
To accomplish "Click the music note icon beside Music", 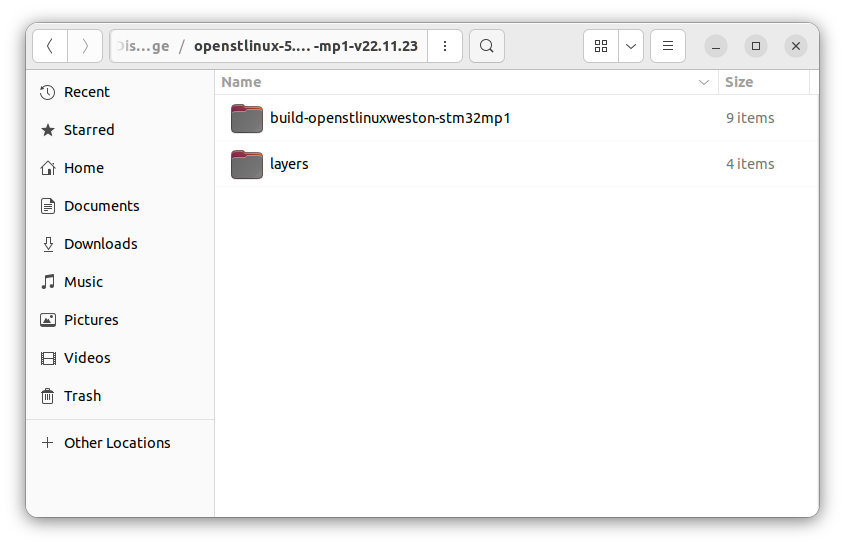I will (x=47, y=282).
